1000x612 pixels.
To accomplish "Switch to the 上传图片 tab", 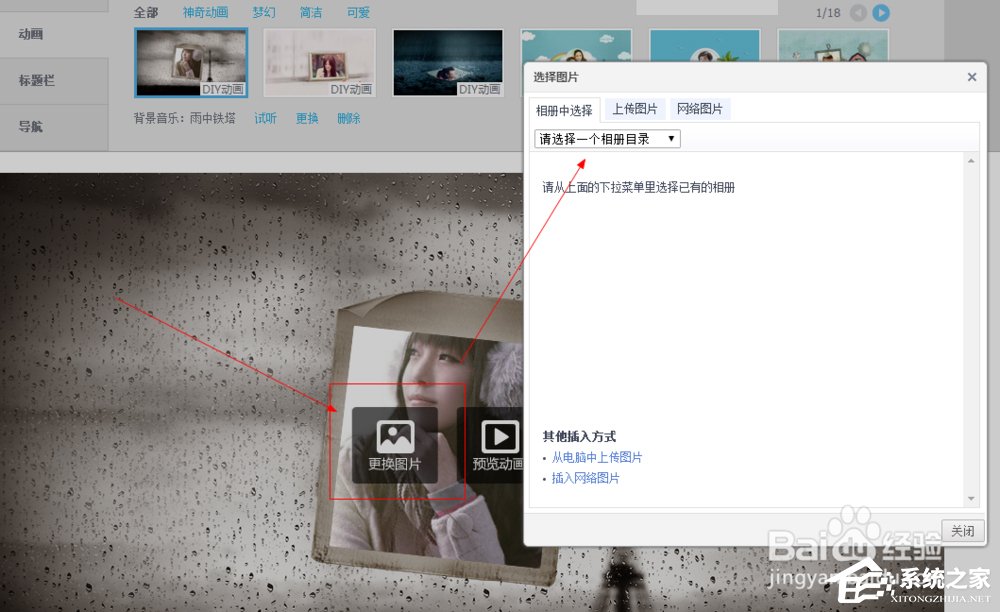I will click(635, 108).
